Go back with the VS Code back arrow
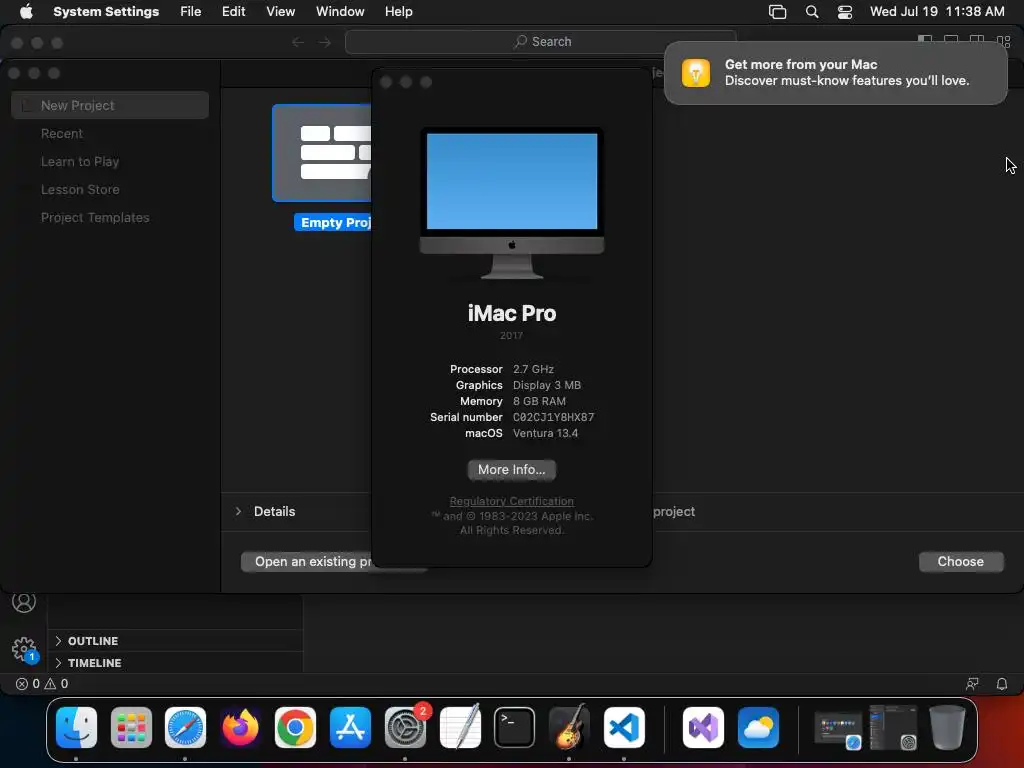1024x768 pixels. coord(298,42)
